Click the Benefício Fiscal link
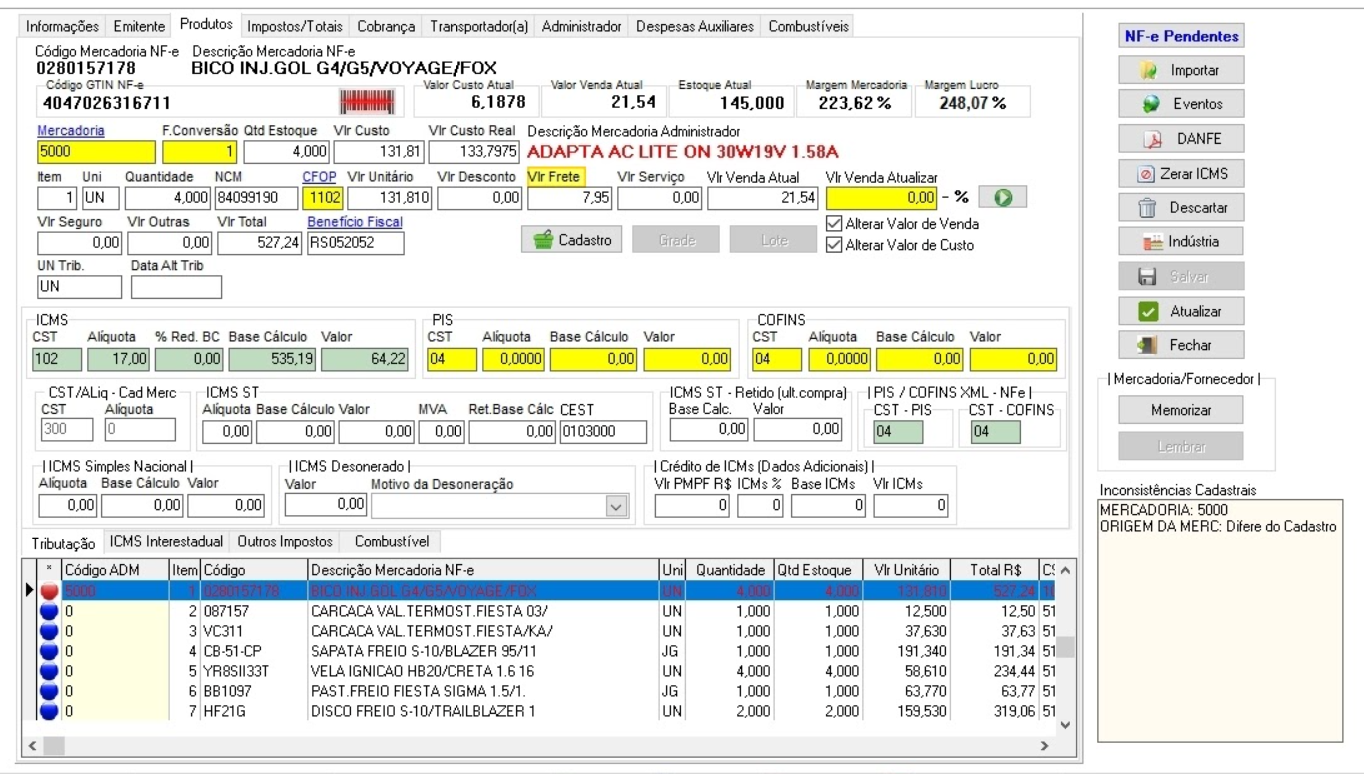This screenshot has width=1364, height=774. pyautogui.click(x=355, y=222)
